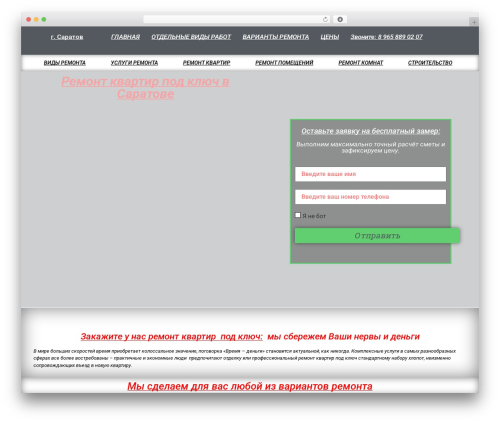Click text Выполним максимально точный расчёт сметы
This screenshot has height=423, width=500.
370,147
